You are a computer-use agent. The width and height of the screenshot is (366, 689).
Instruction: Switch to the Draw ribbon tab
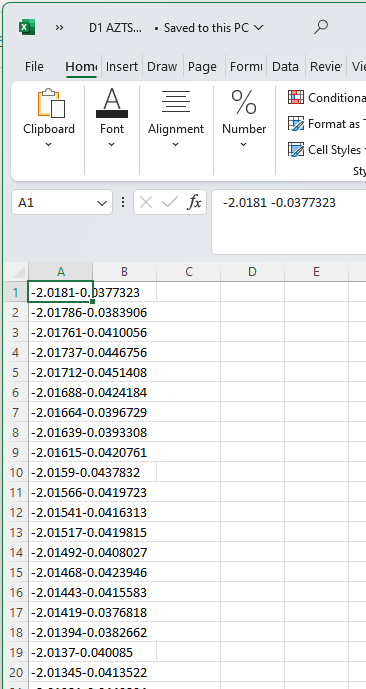point(162,66)
